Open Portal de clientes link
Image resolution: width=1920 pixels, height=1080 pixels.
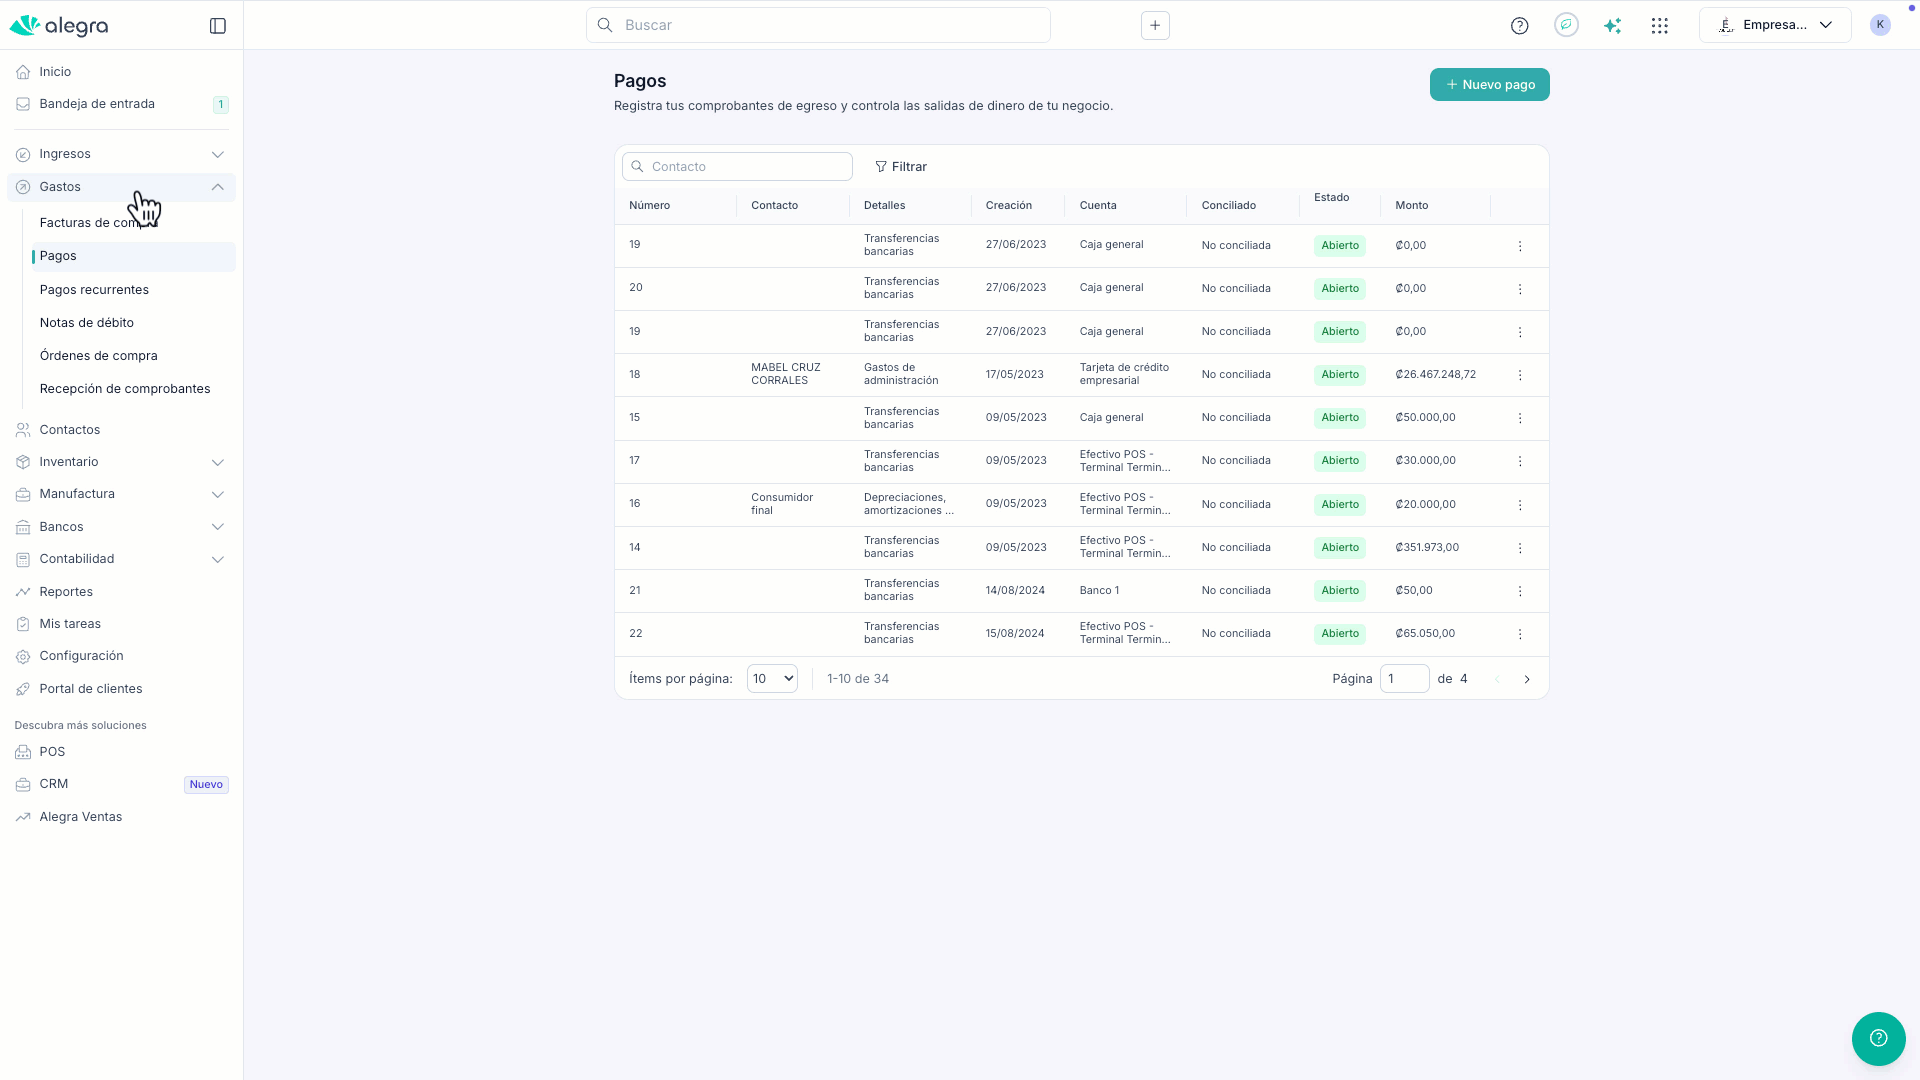[x=91, y=689]
